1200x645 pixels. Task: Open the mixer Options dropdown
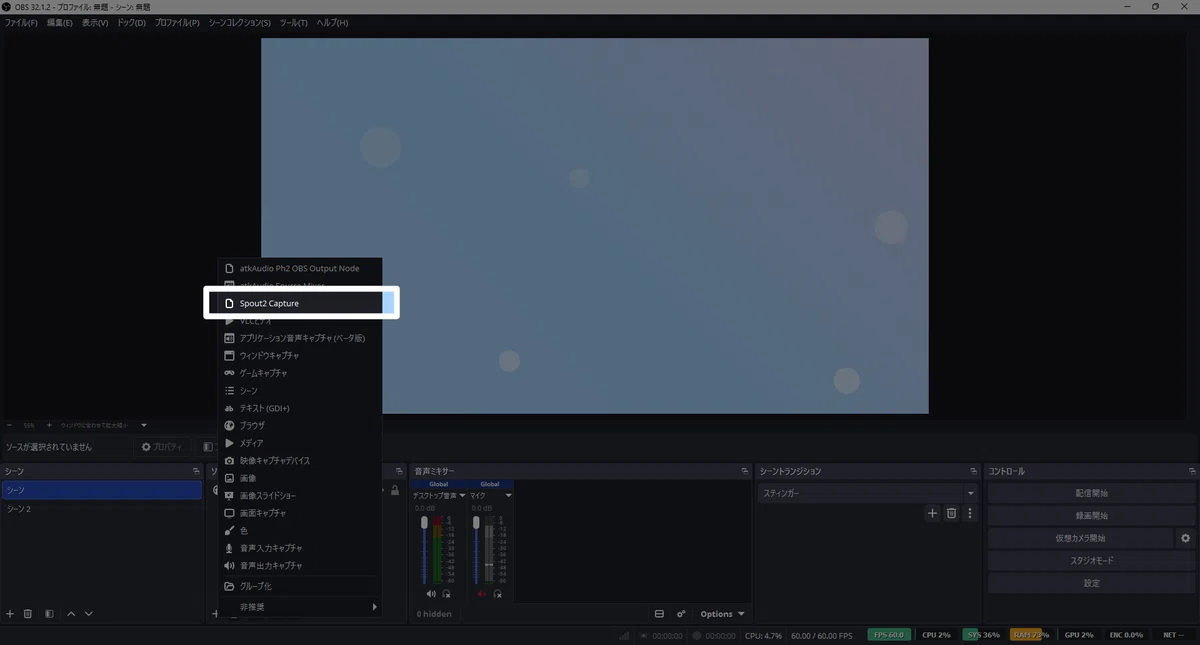(x=722, y=614)
